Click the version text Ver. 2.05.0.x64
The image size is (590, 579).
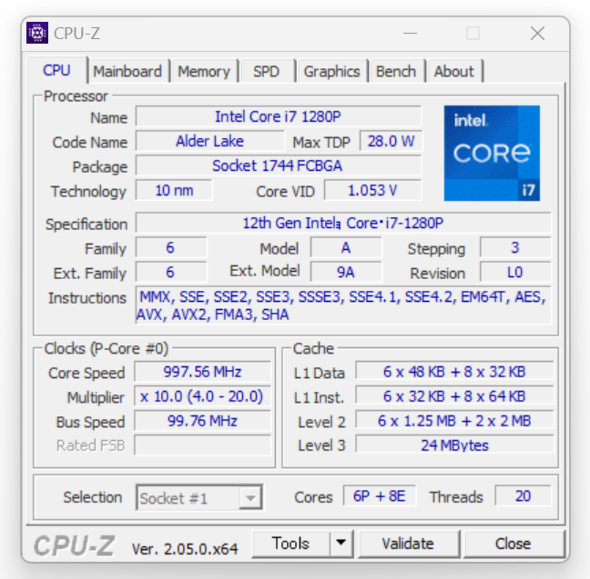pyautogui.click(x=185, y=549)
